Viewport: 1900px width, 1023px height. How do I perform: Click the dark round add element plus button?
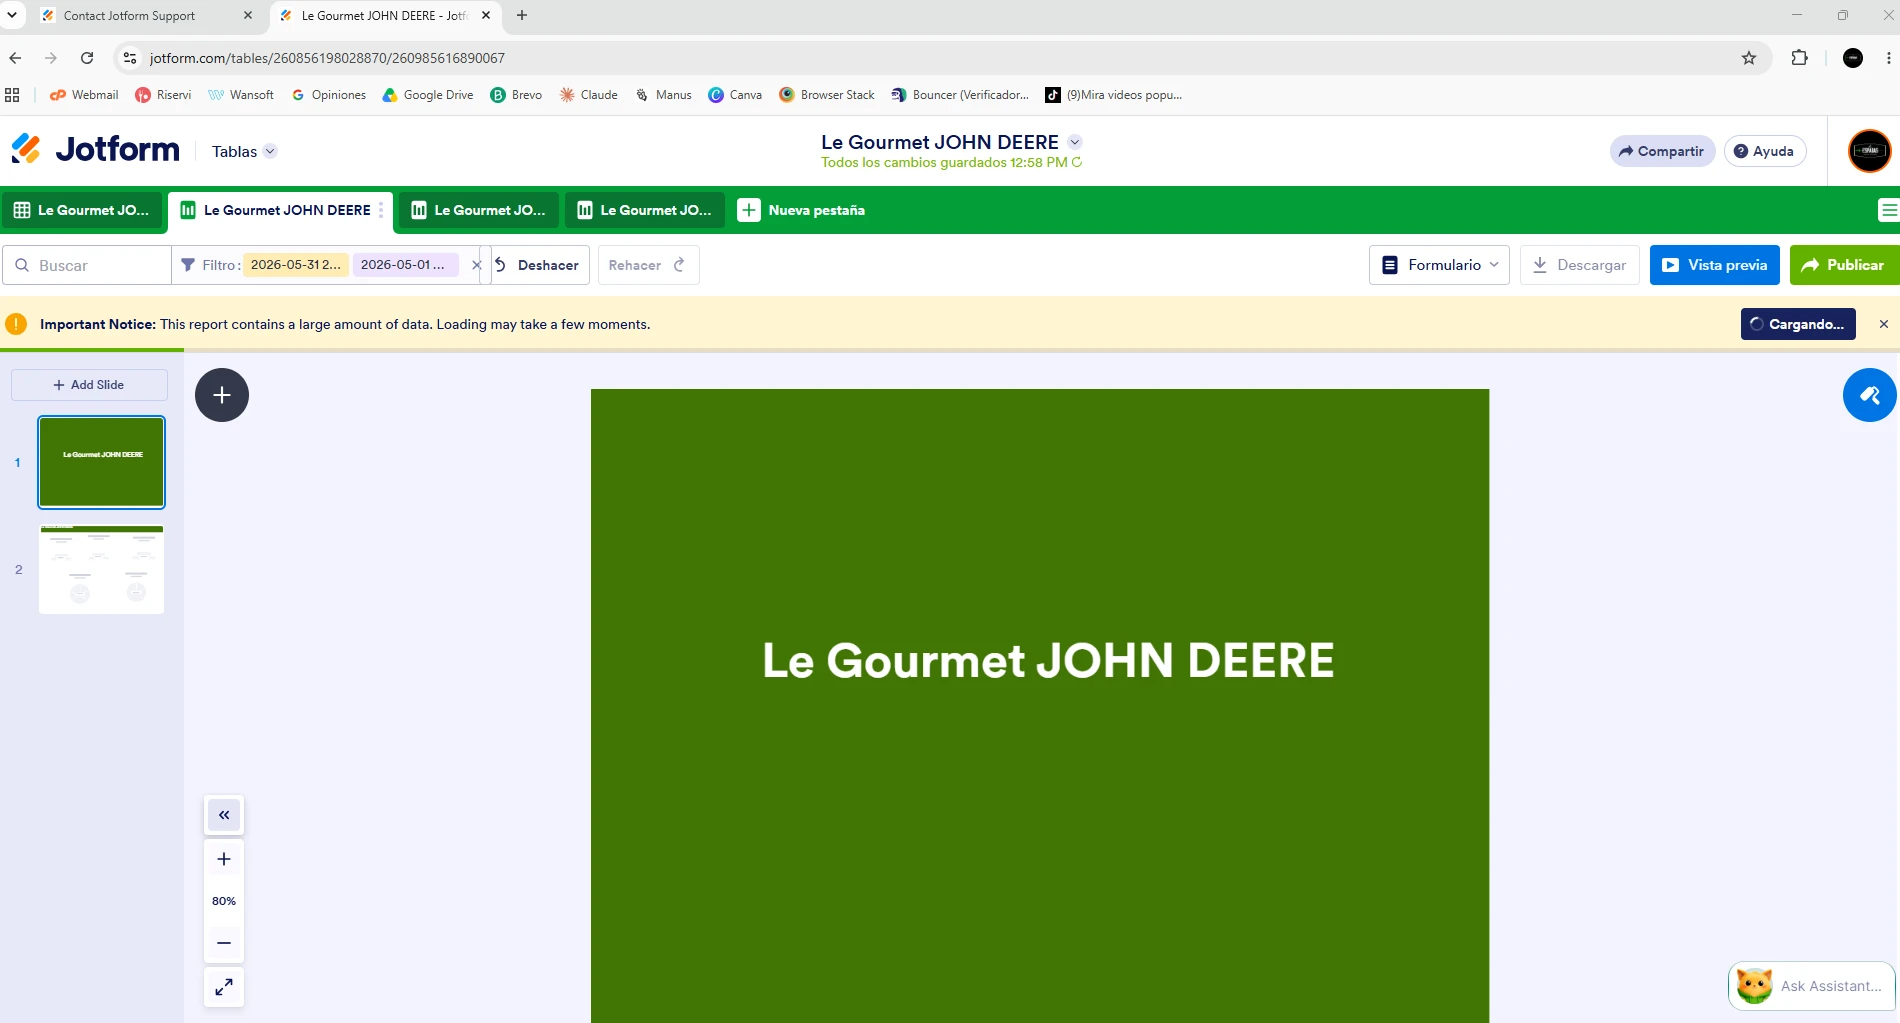tap(222, 395)
